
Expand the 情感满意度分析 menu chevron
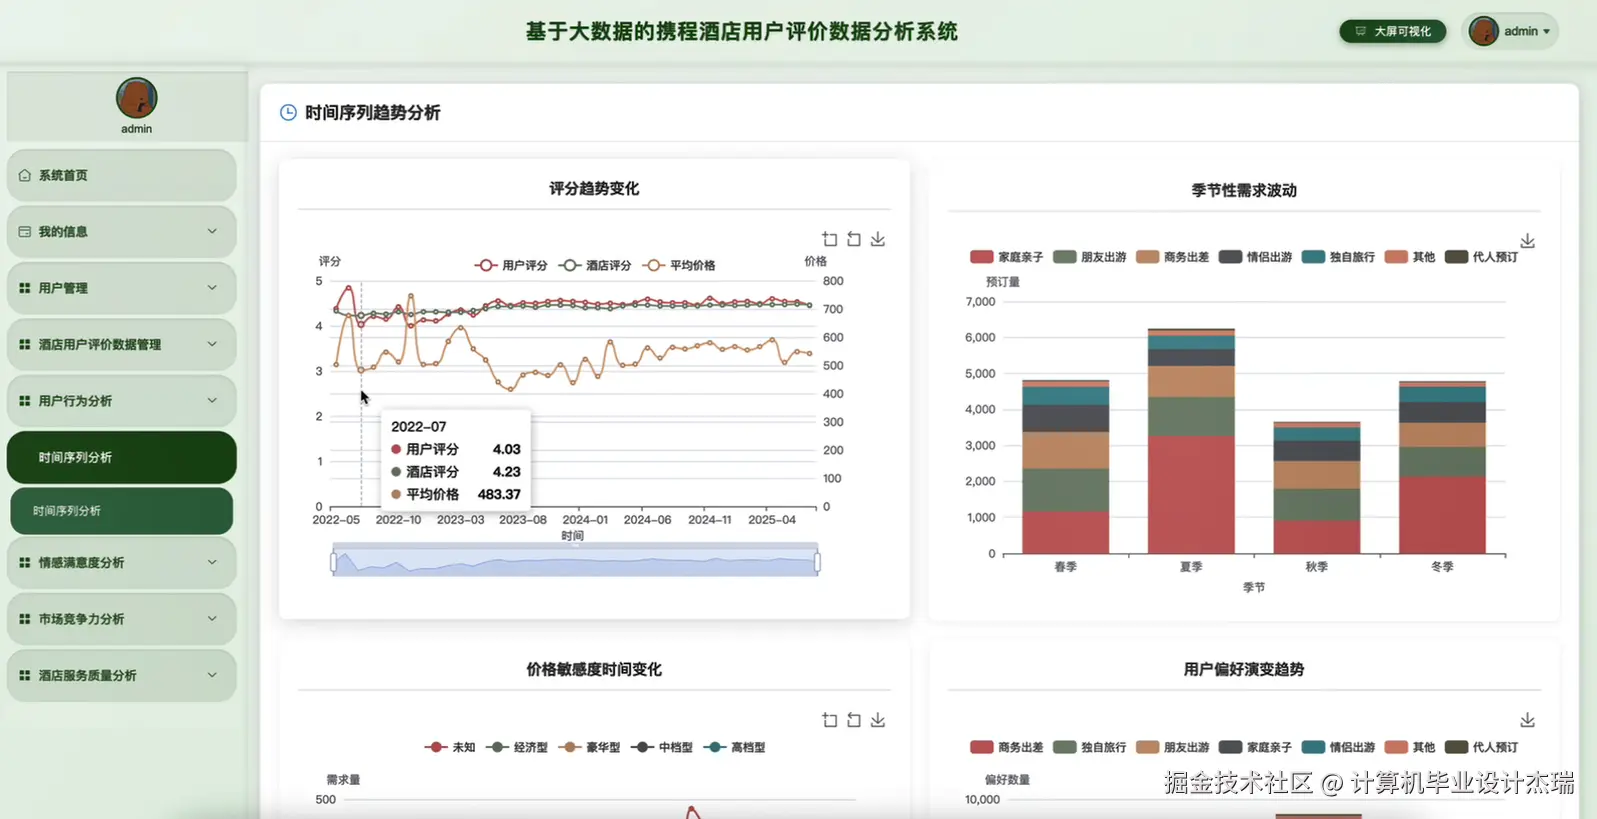pos(212,563)
